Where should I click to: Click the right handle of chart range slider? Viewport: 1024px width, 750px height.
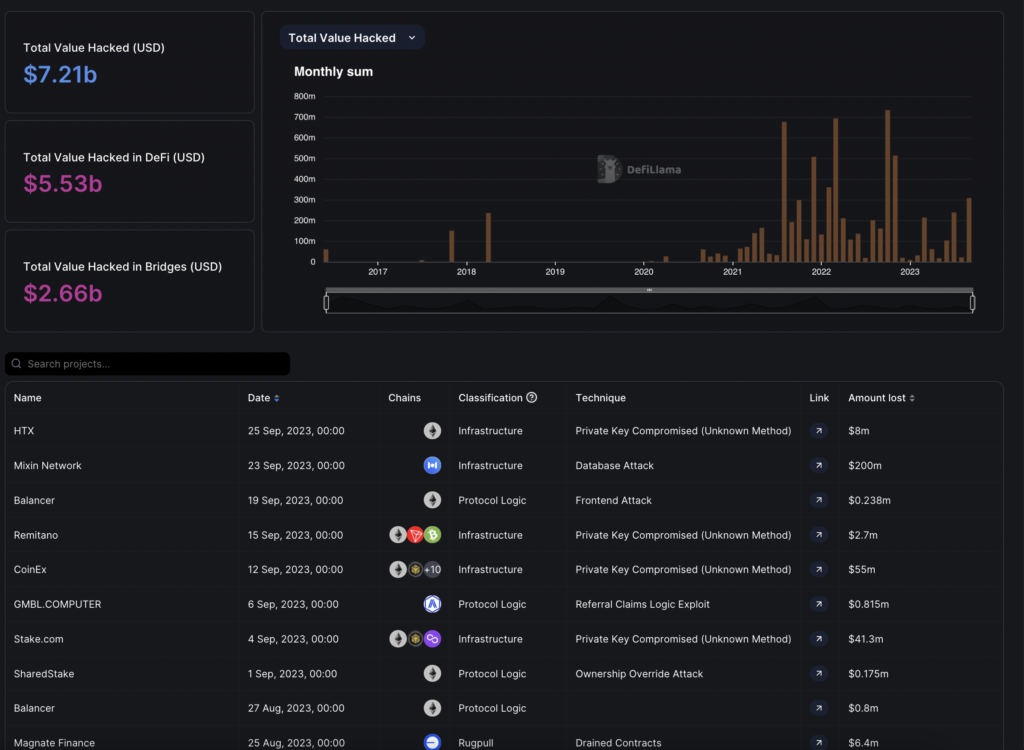point(972,302)
